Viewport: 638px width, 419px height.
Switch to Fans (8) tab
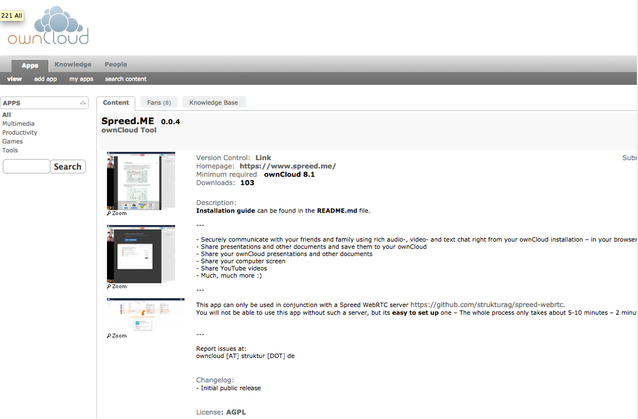pyautogui.click(x=159, y=103)
